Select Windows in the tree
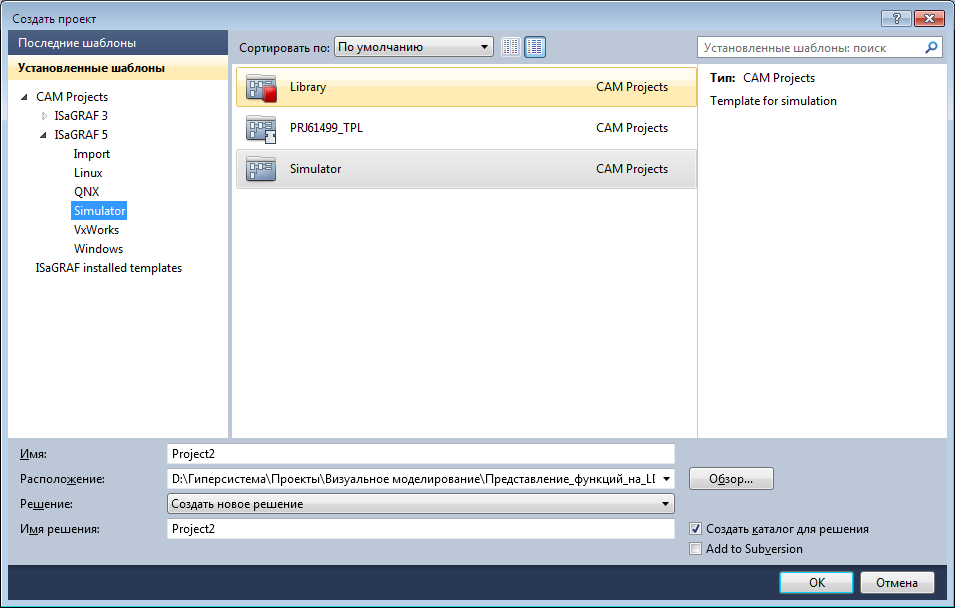The height and width of the screenshot is (608, 955). point(98,249)
